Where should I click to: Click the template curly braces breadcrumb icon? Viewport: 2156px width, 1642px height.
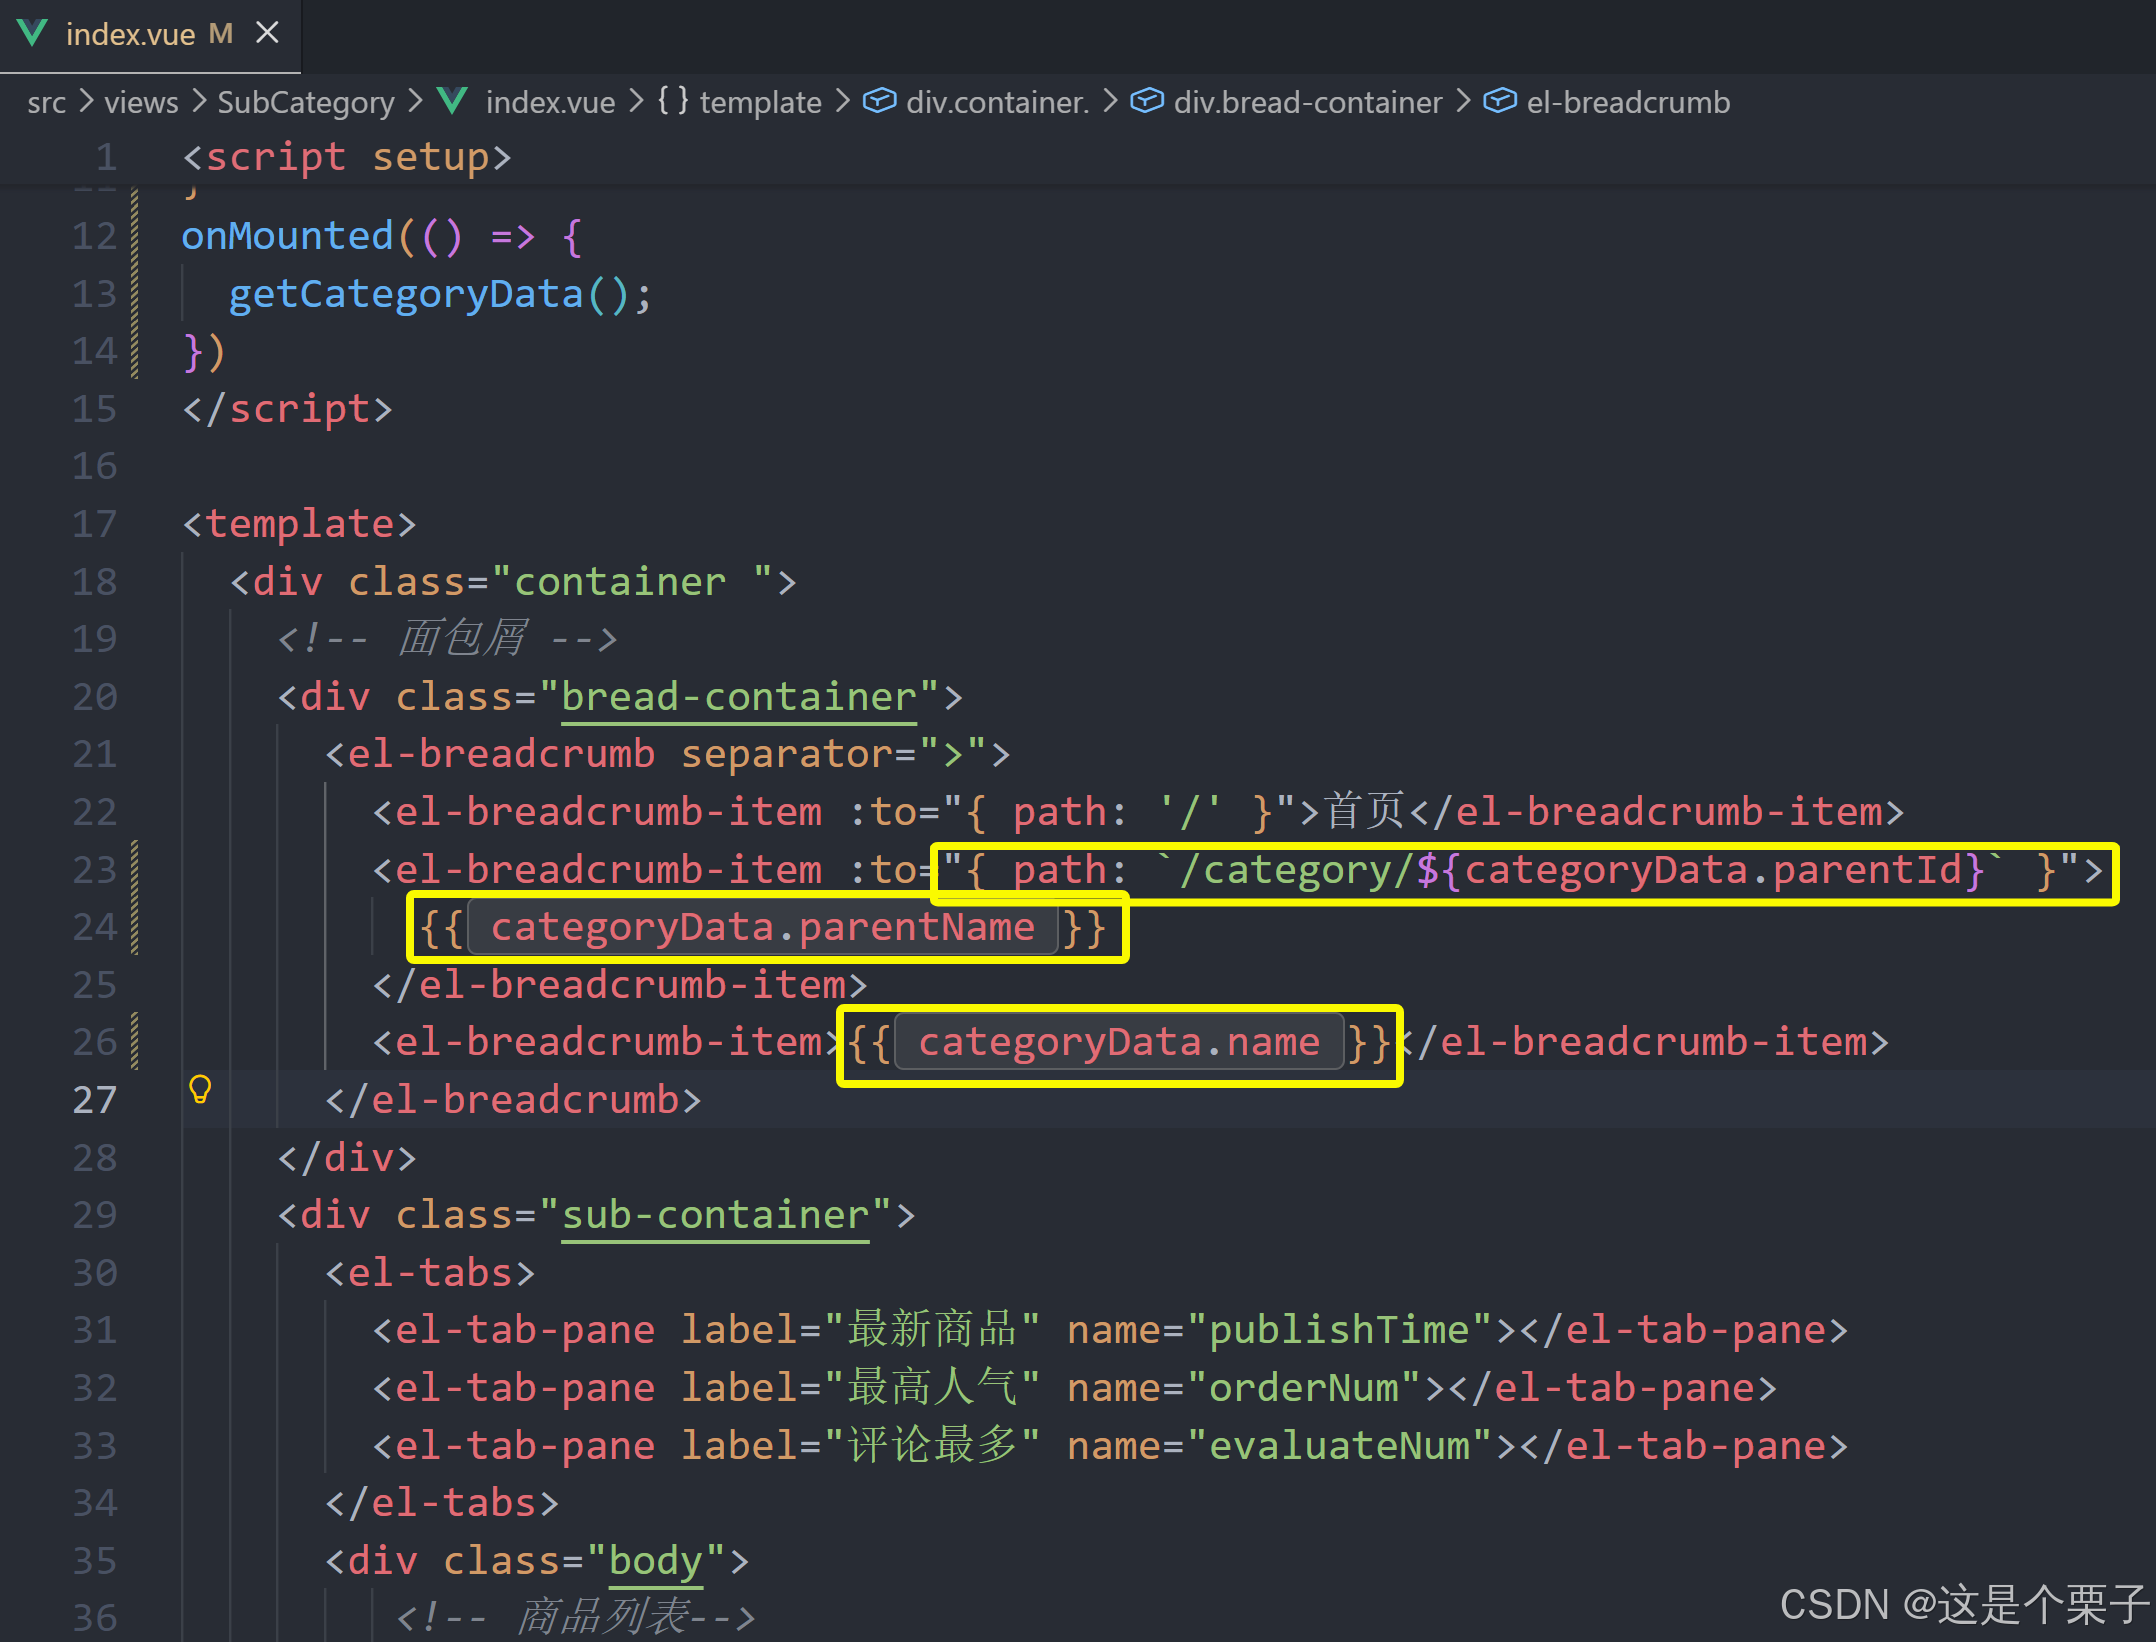(x=673, y=101)
